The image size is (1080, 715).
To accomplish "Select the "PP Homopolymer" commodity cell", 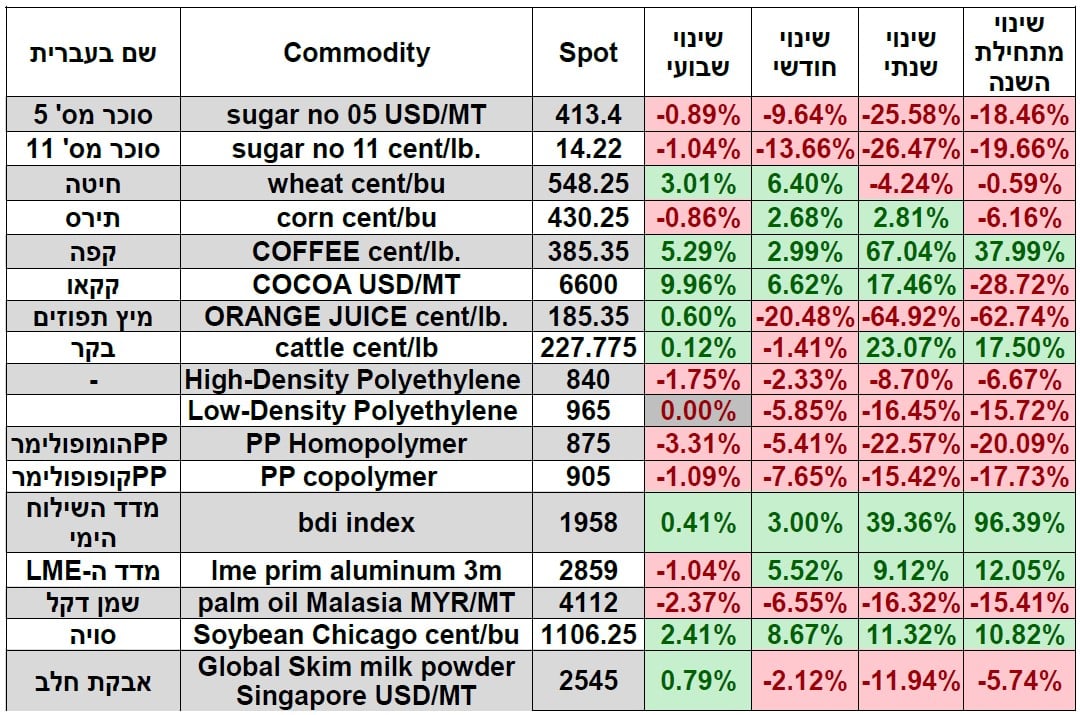I will click(x=356, y=444).
